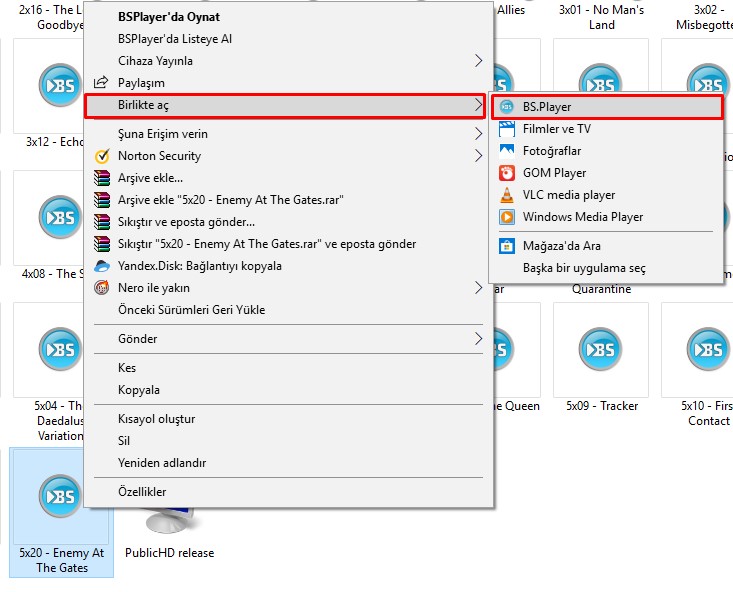
Task: Click the Fotoğraflar app icon
Action: [506, 151]
